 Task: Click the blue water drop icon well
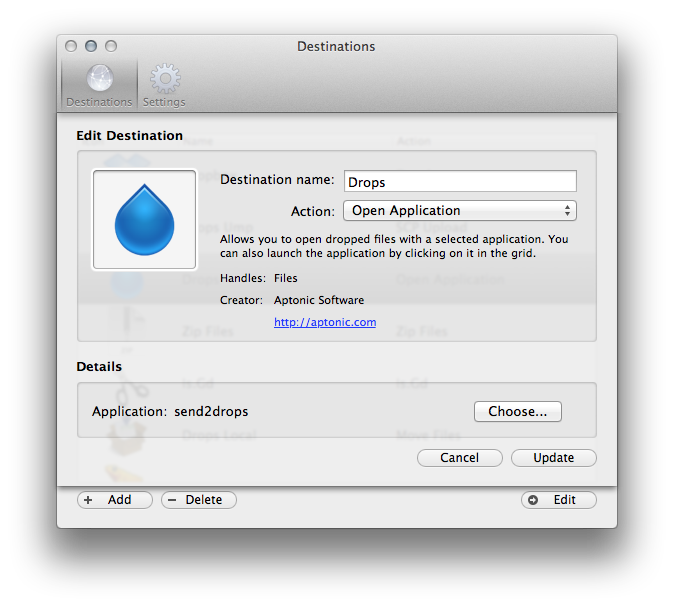(144, 219)
